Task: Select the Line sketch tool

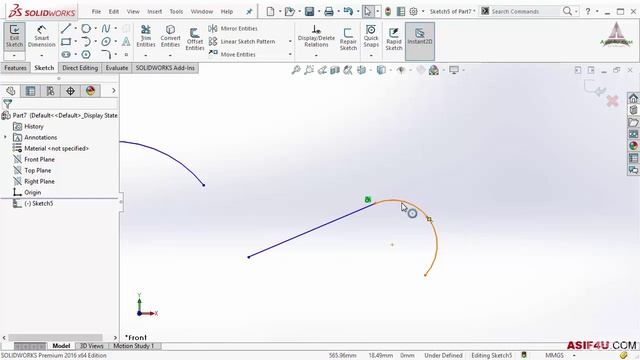Action: [x=66, y=28]
